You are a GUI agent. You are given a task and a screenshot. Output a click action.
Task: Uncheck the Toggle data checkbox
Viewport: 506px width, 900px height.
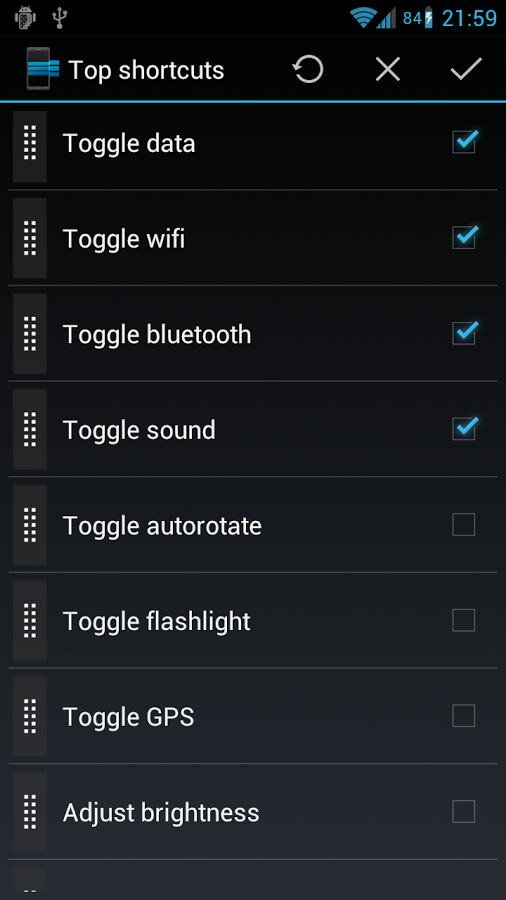tap(464, 142)
